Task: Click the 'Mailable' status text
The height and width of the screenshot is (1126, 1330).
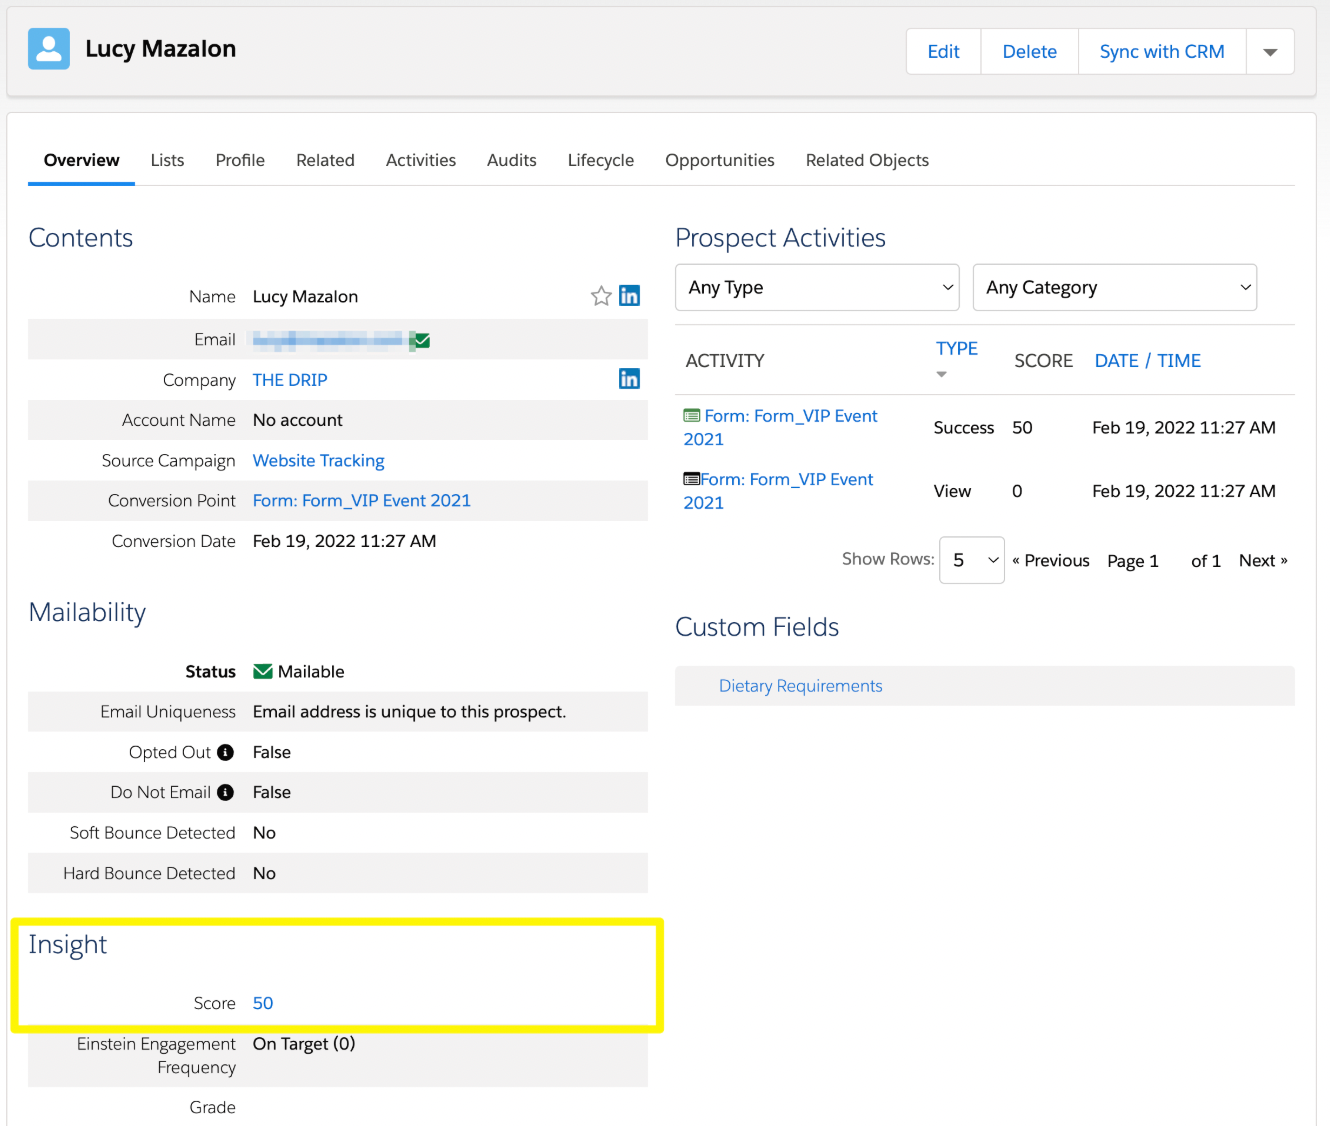Action: pyautogui.click(x=311, y=672)
